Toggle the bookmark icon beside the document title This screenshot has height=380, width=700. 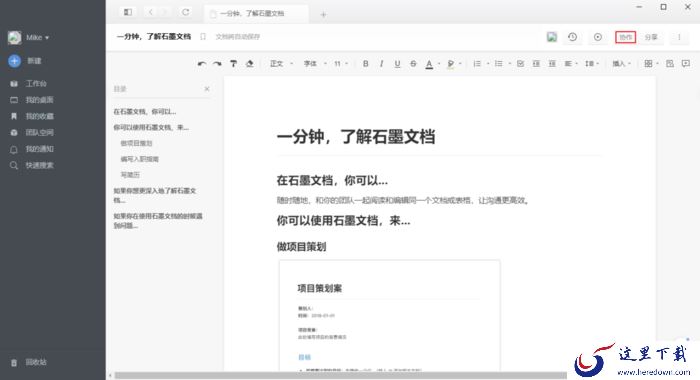(203, 37)
